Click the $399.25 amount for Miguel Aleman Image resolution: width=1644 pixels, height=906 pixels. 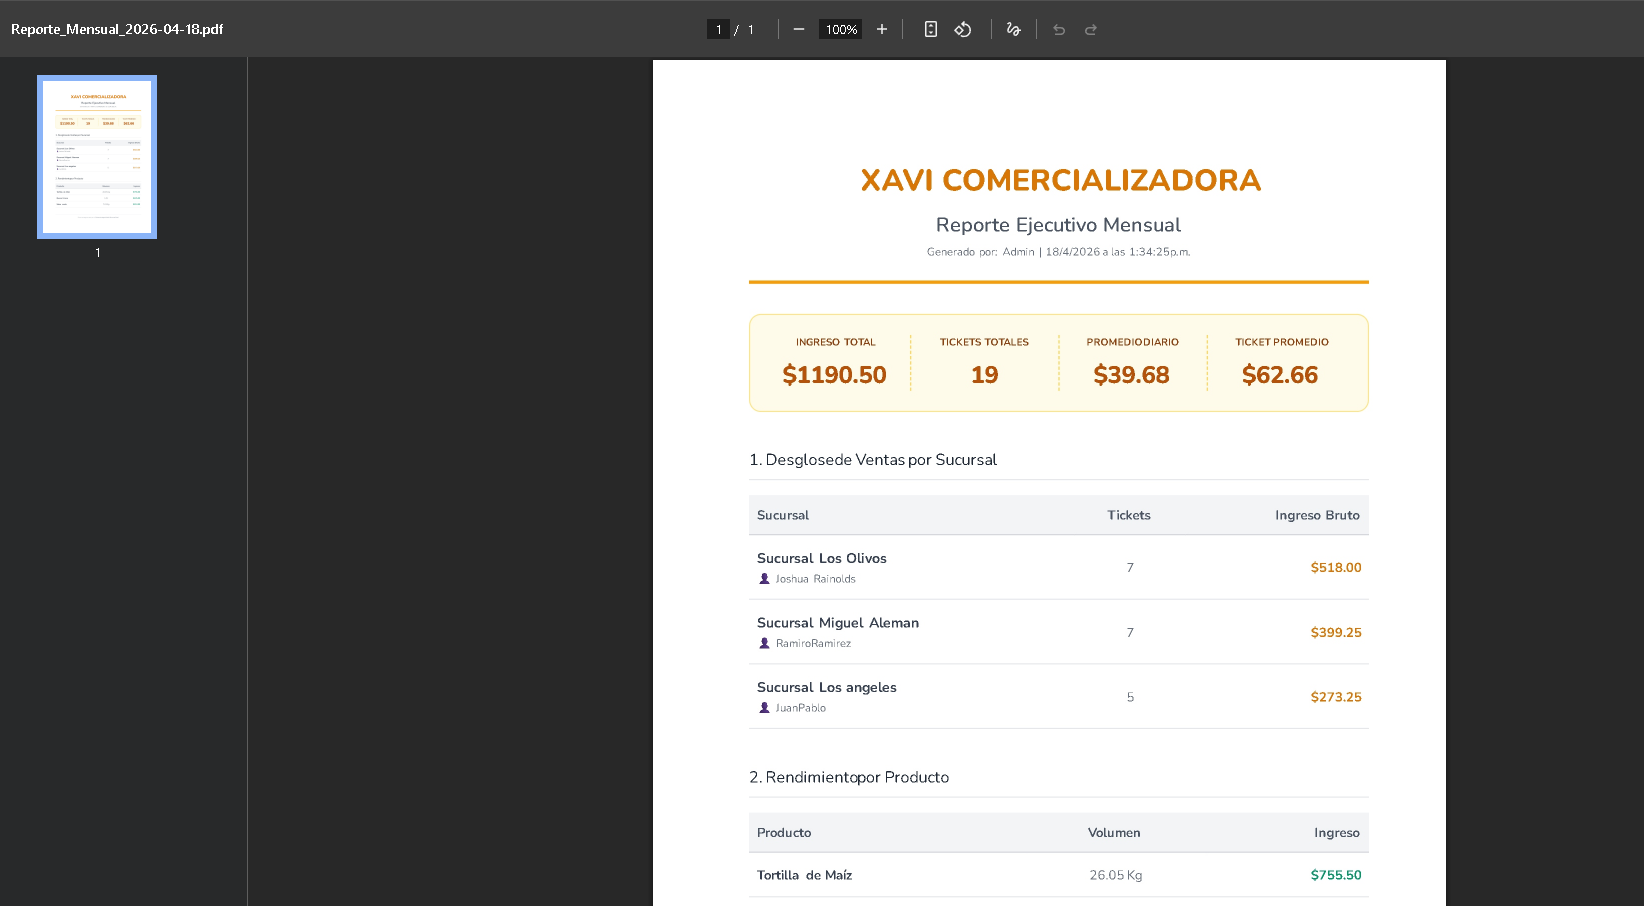pos(1335,632)
